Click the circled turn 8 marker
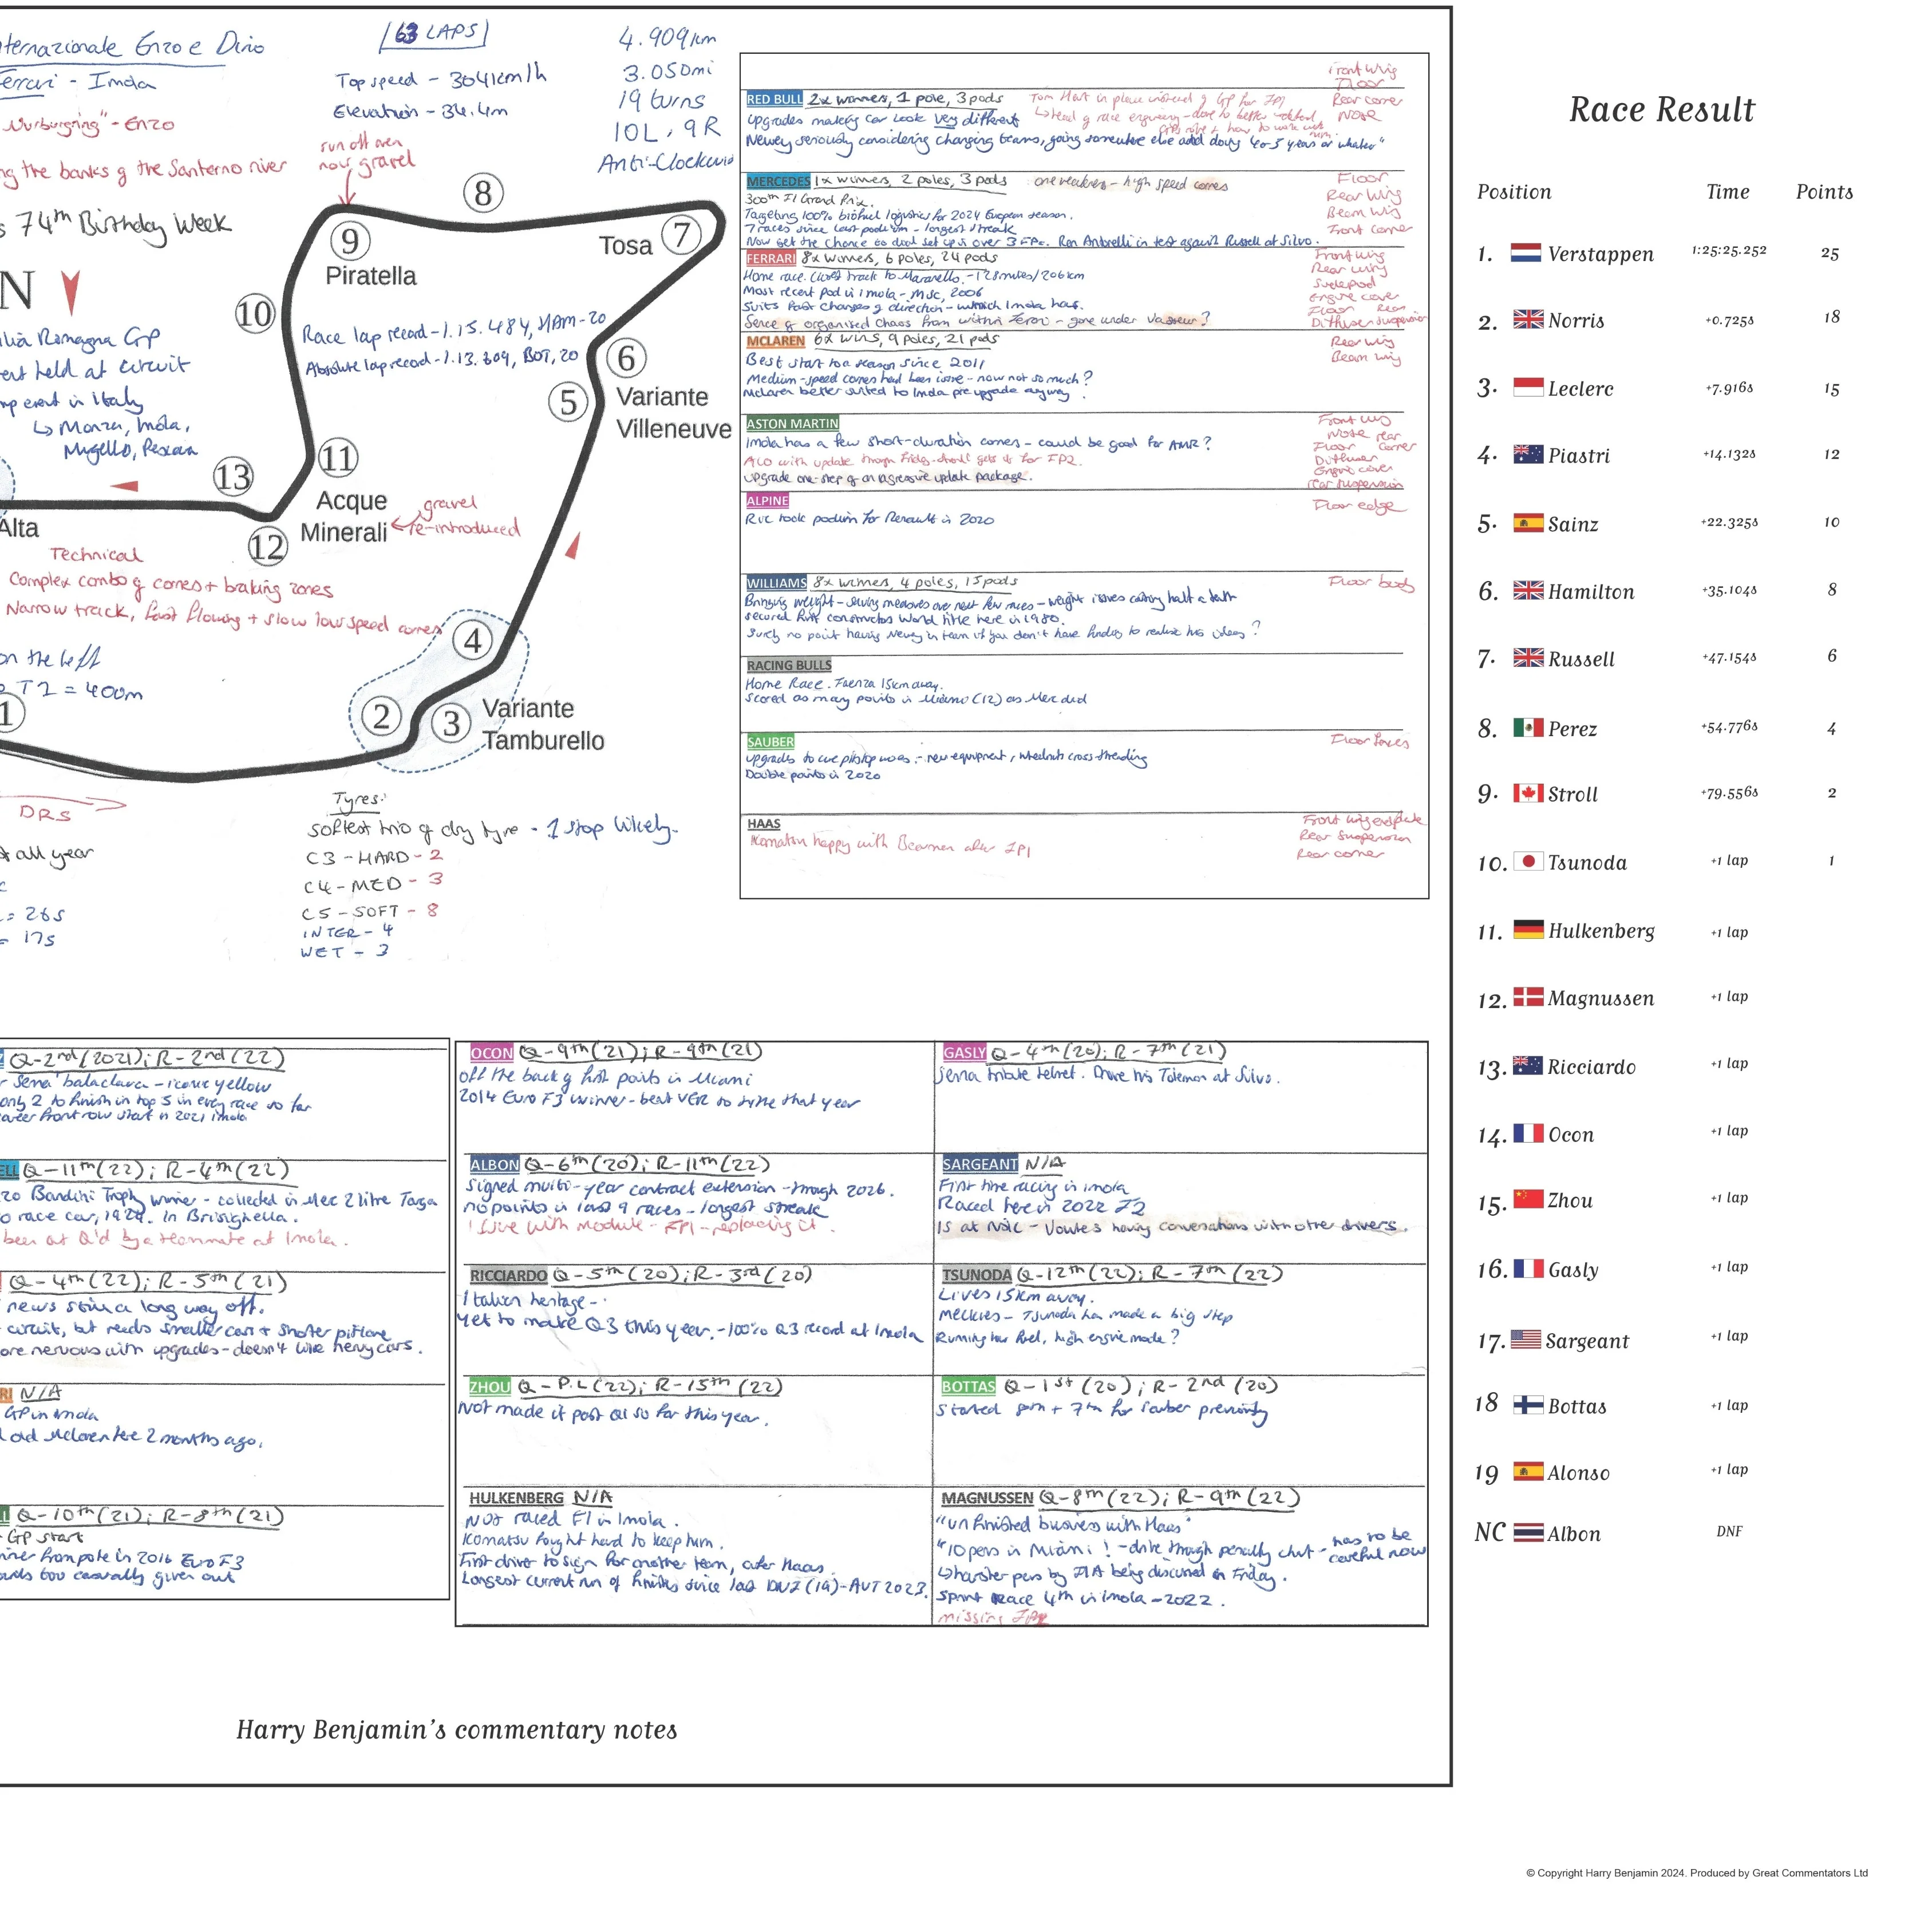The image size is (1932, 1932). pyautogui.click(x=483, y=193)
